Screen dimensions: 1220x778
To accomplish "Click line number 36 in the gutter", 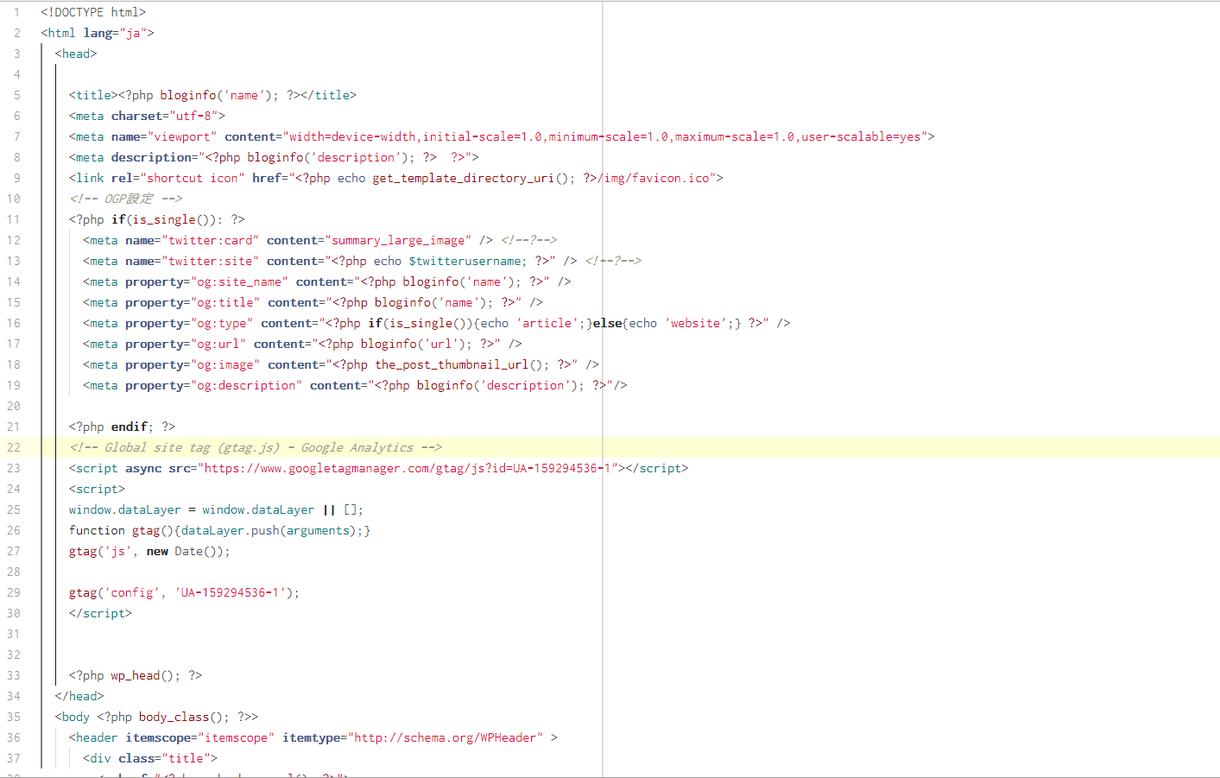I will coord(13,738).
